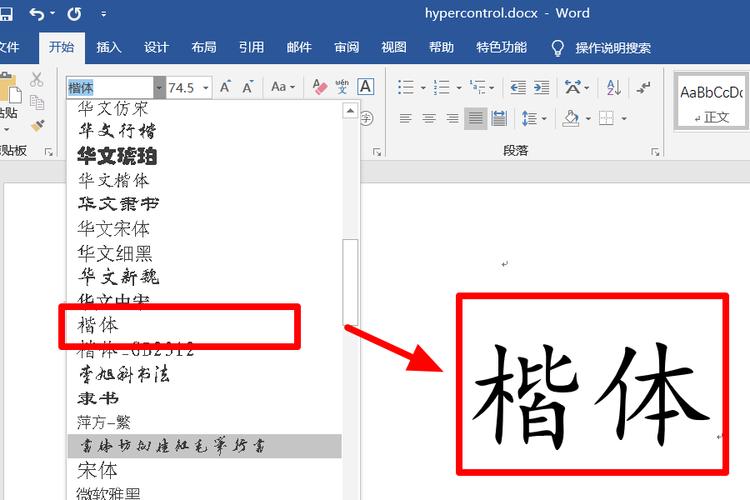The width and height of the screenshot is (750, 500).
Task: Expand the font name dropdown arrow
Action: (x=158, y=87)
